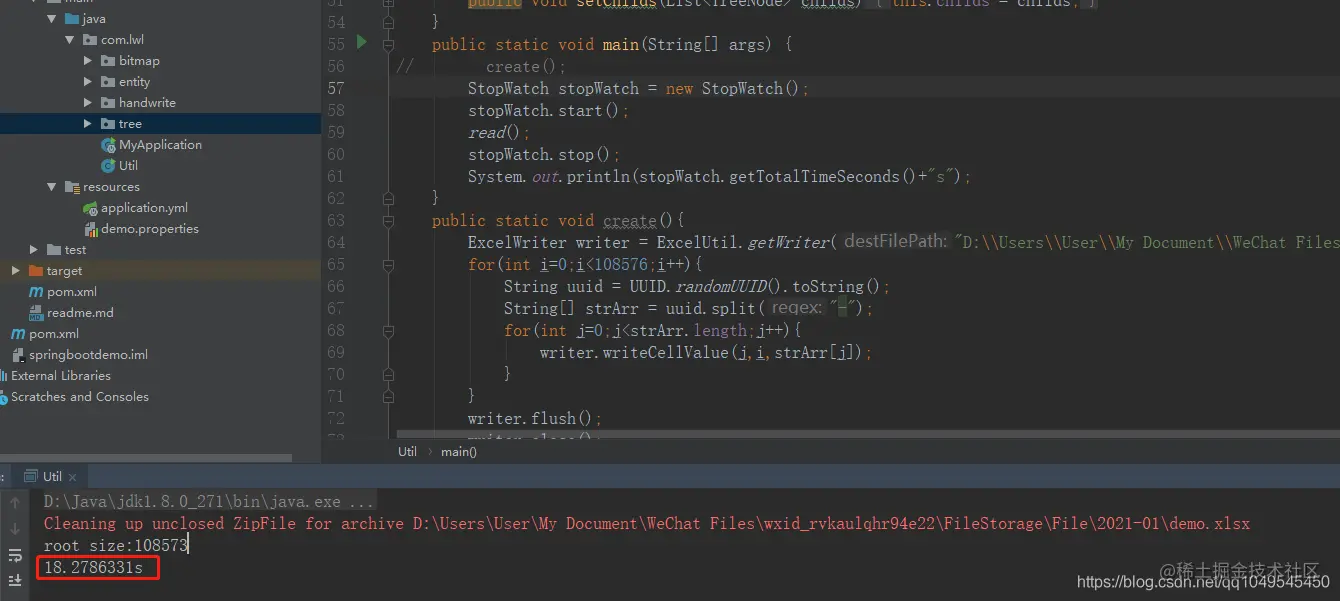Click the com.lwl package icon
The width and height of the screenshot is (1340, 601).
(90, 40)
